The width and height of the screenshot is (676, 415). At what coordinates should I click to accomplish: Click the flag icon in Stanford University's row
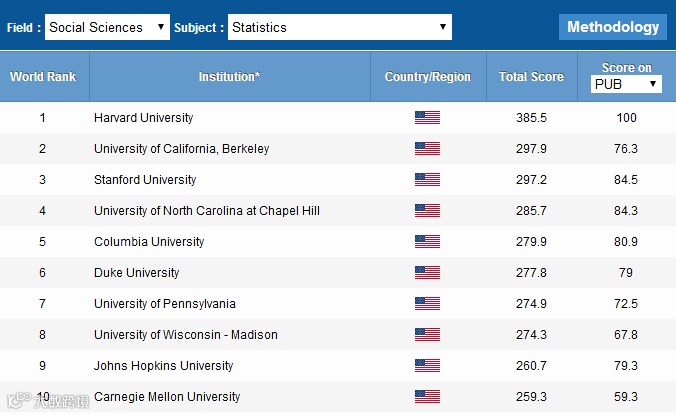coord(427,180)
